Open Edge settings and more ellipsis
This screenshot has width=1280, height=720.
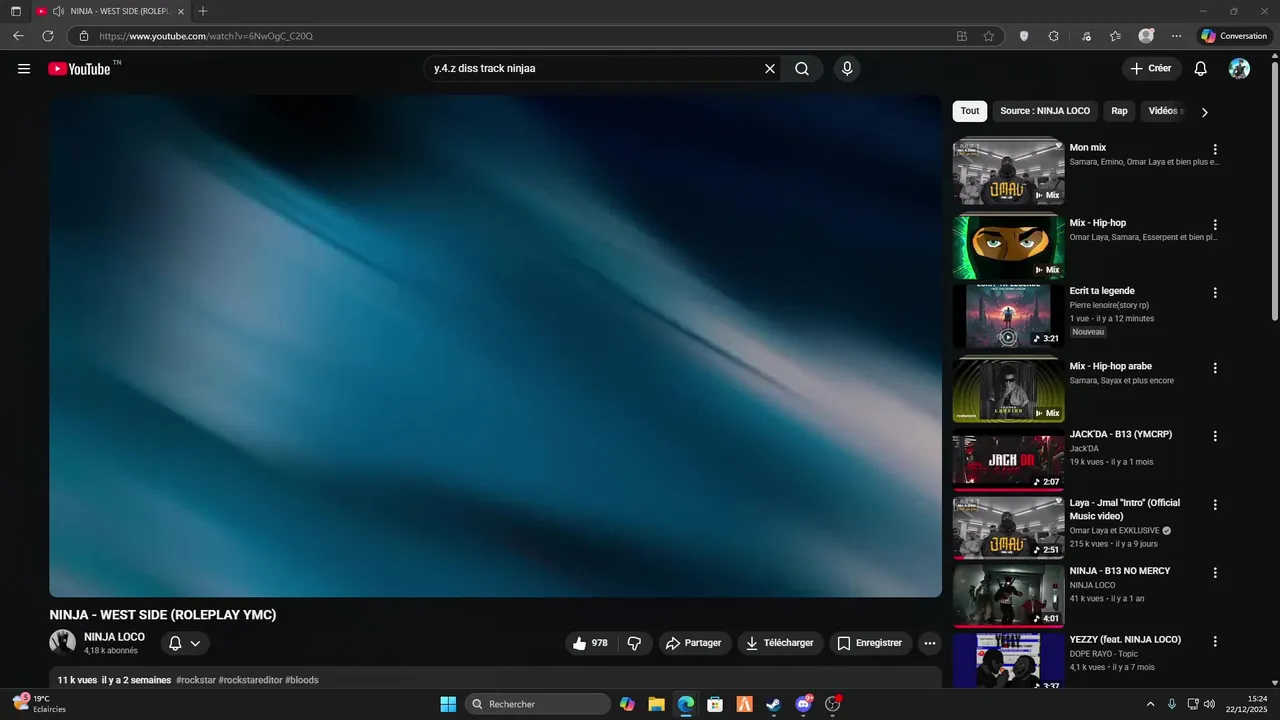click(1176, 36)
